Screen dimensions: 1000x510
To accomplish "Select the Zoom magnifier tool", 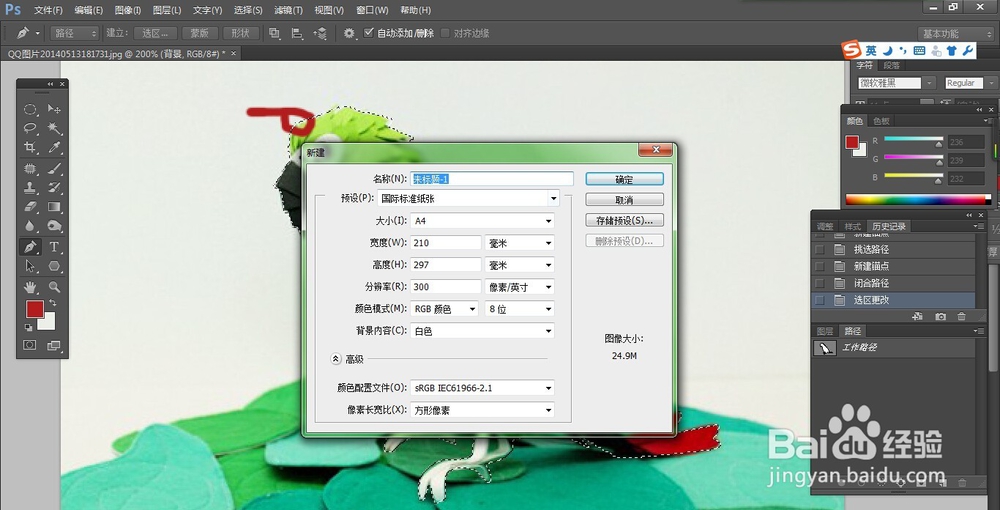I will click(x=54, y=287).
